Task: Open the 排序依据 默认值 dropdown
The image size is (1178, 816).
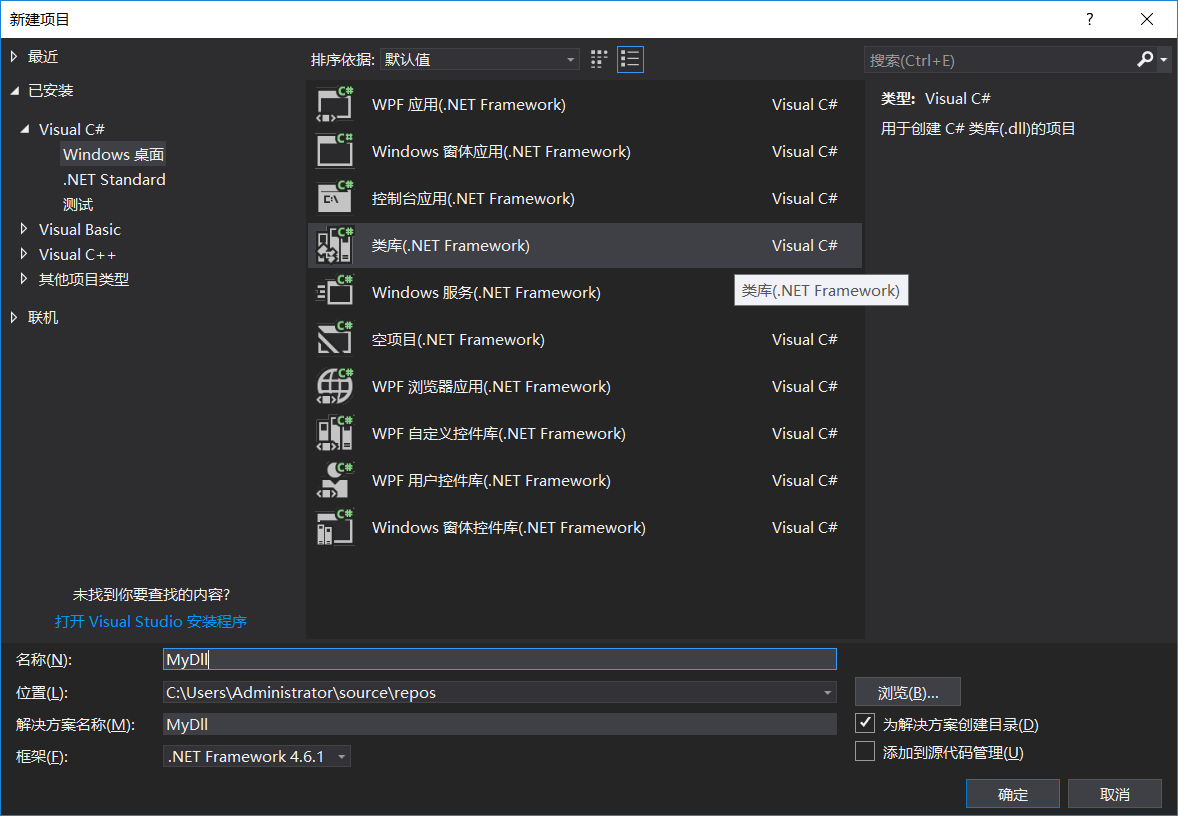Action: click(x=479, y=59)
